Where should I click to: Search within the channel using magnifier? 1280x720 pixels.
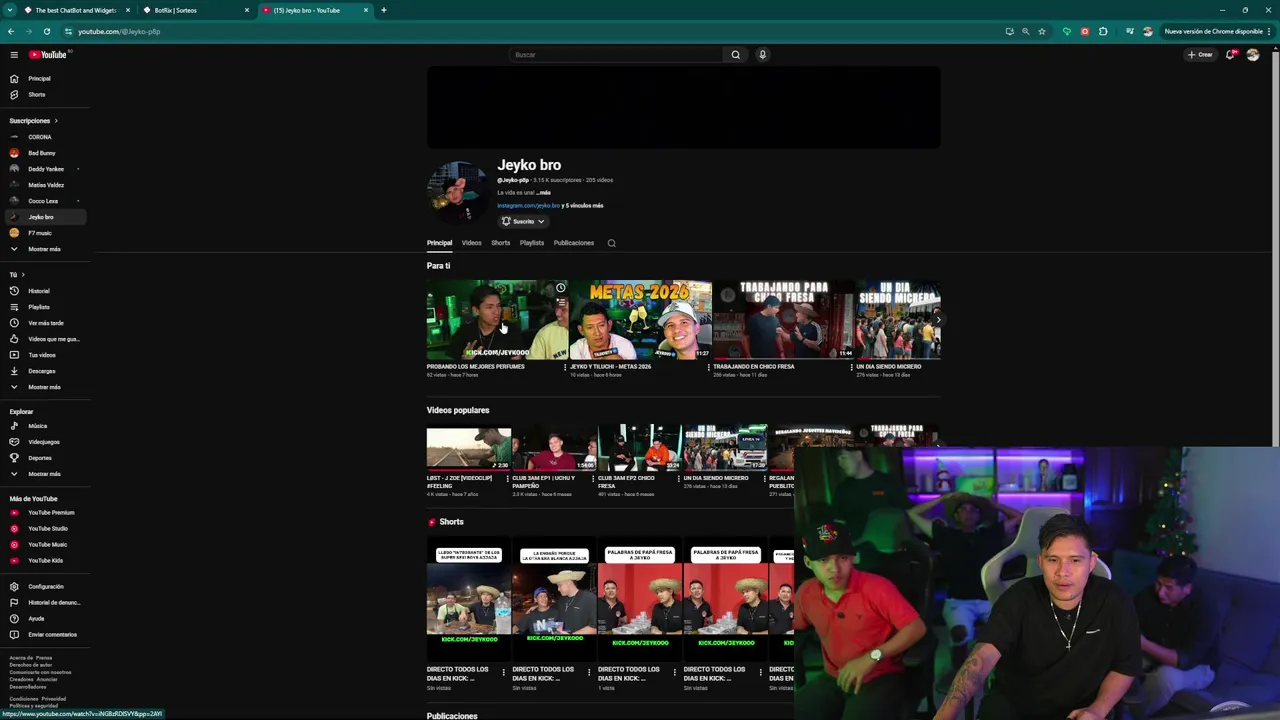pyautogui.click(x=612, y=243)
